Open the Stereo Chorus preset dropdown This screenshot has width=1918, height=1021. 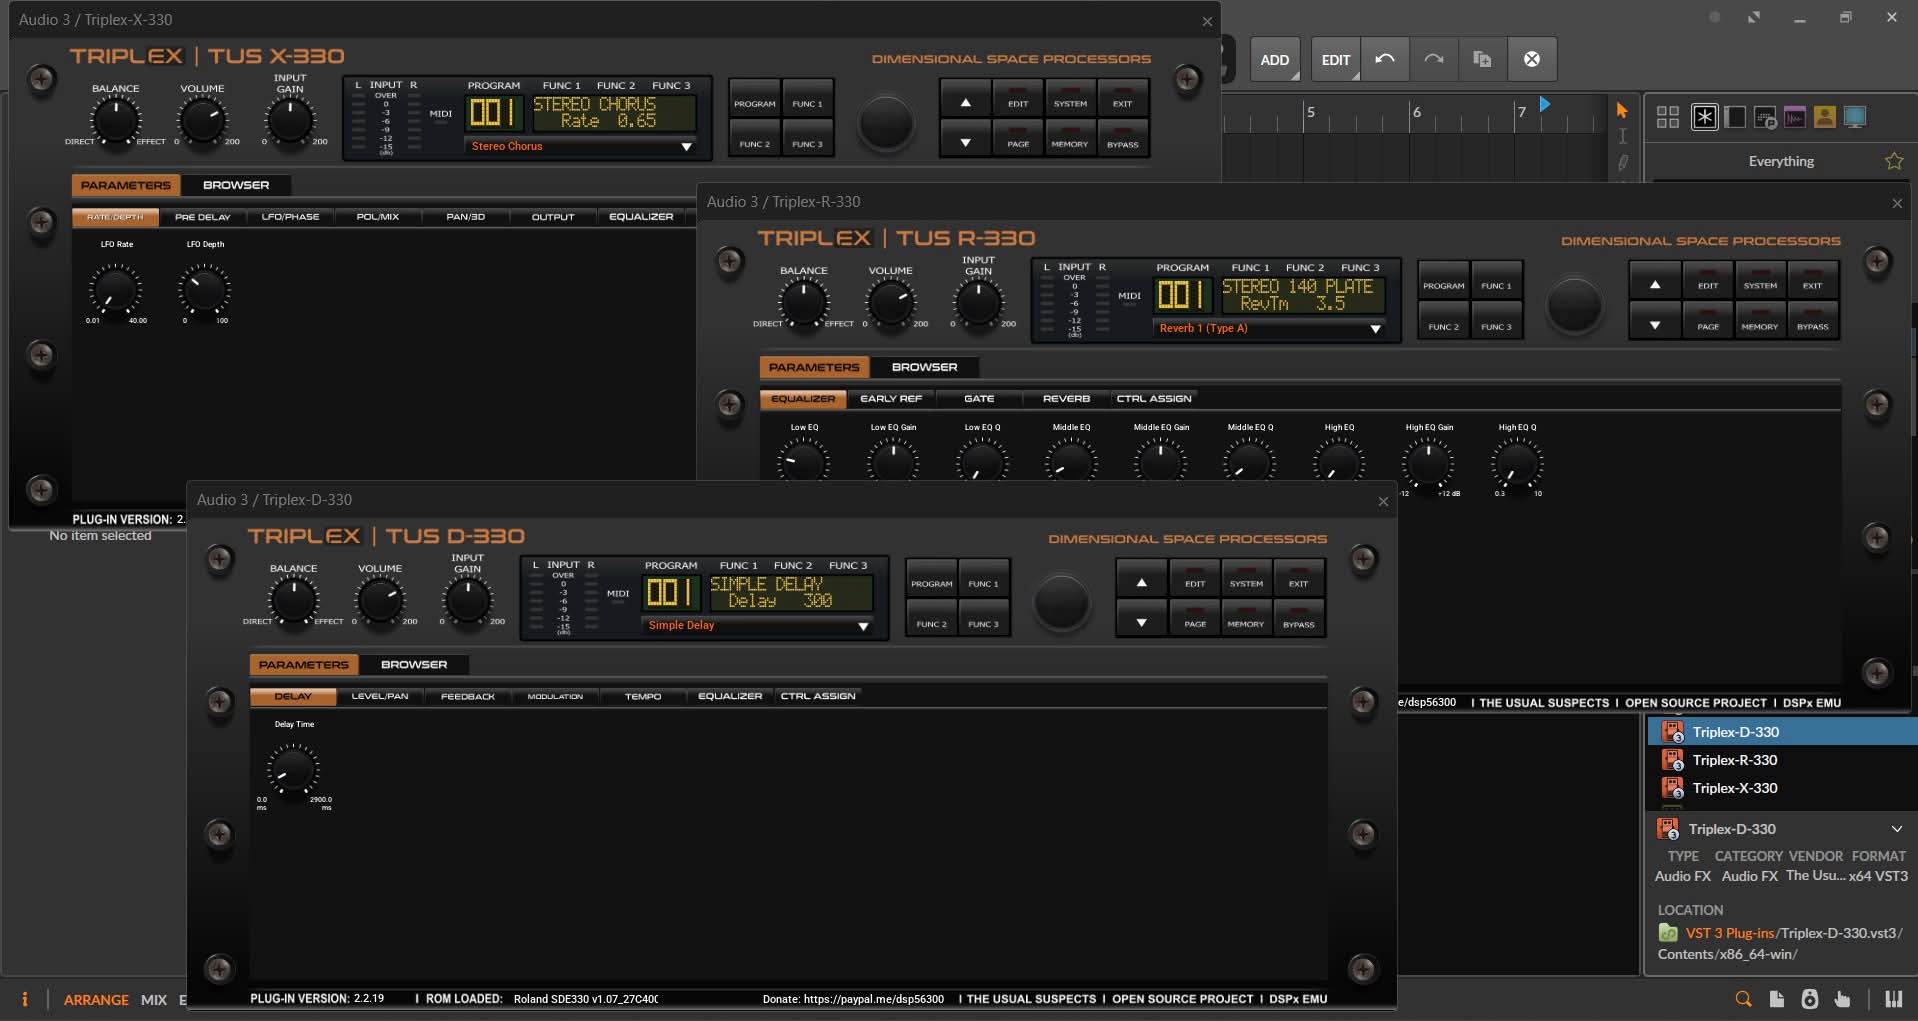click(581, 146)
